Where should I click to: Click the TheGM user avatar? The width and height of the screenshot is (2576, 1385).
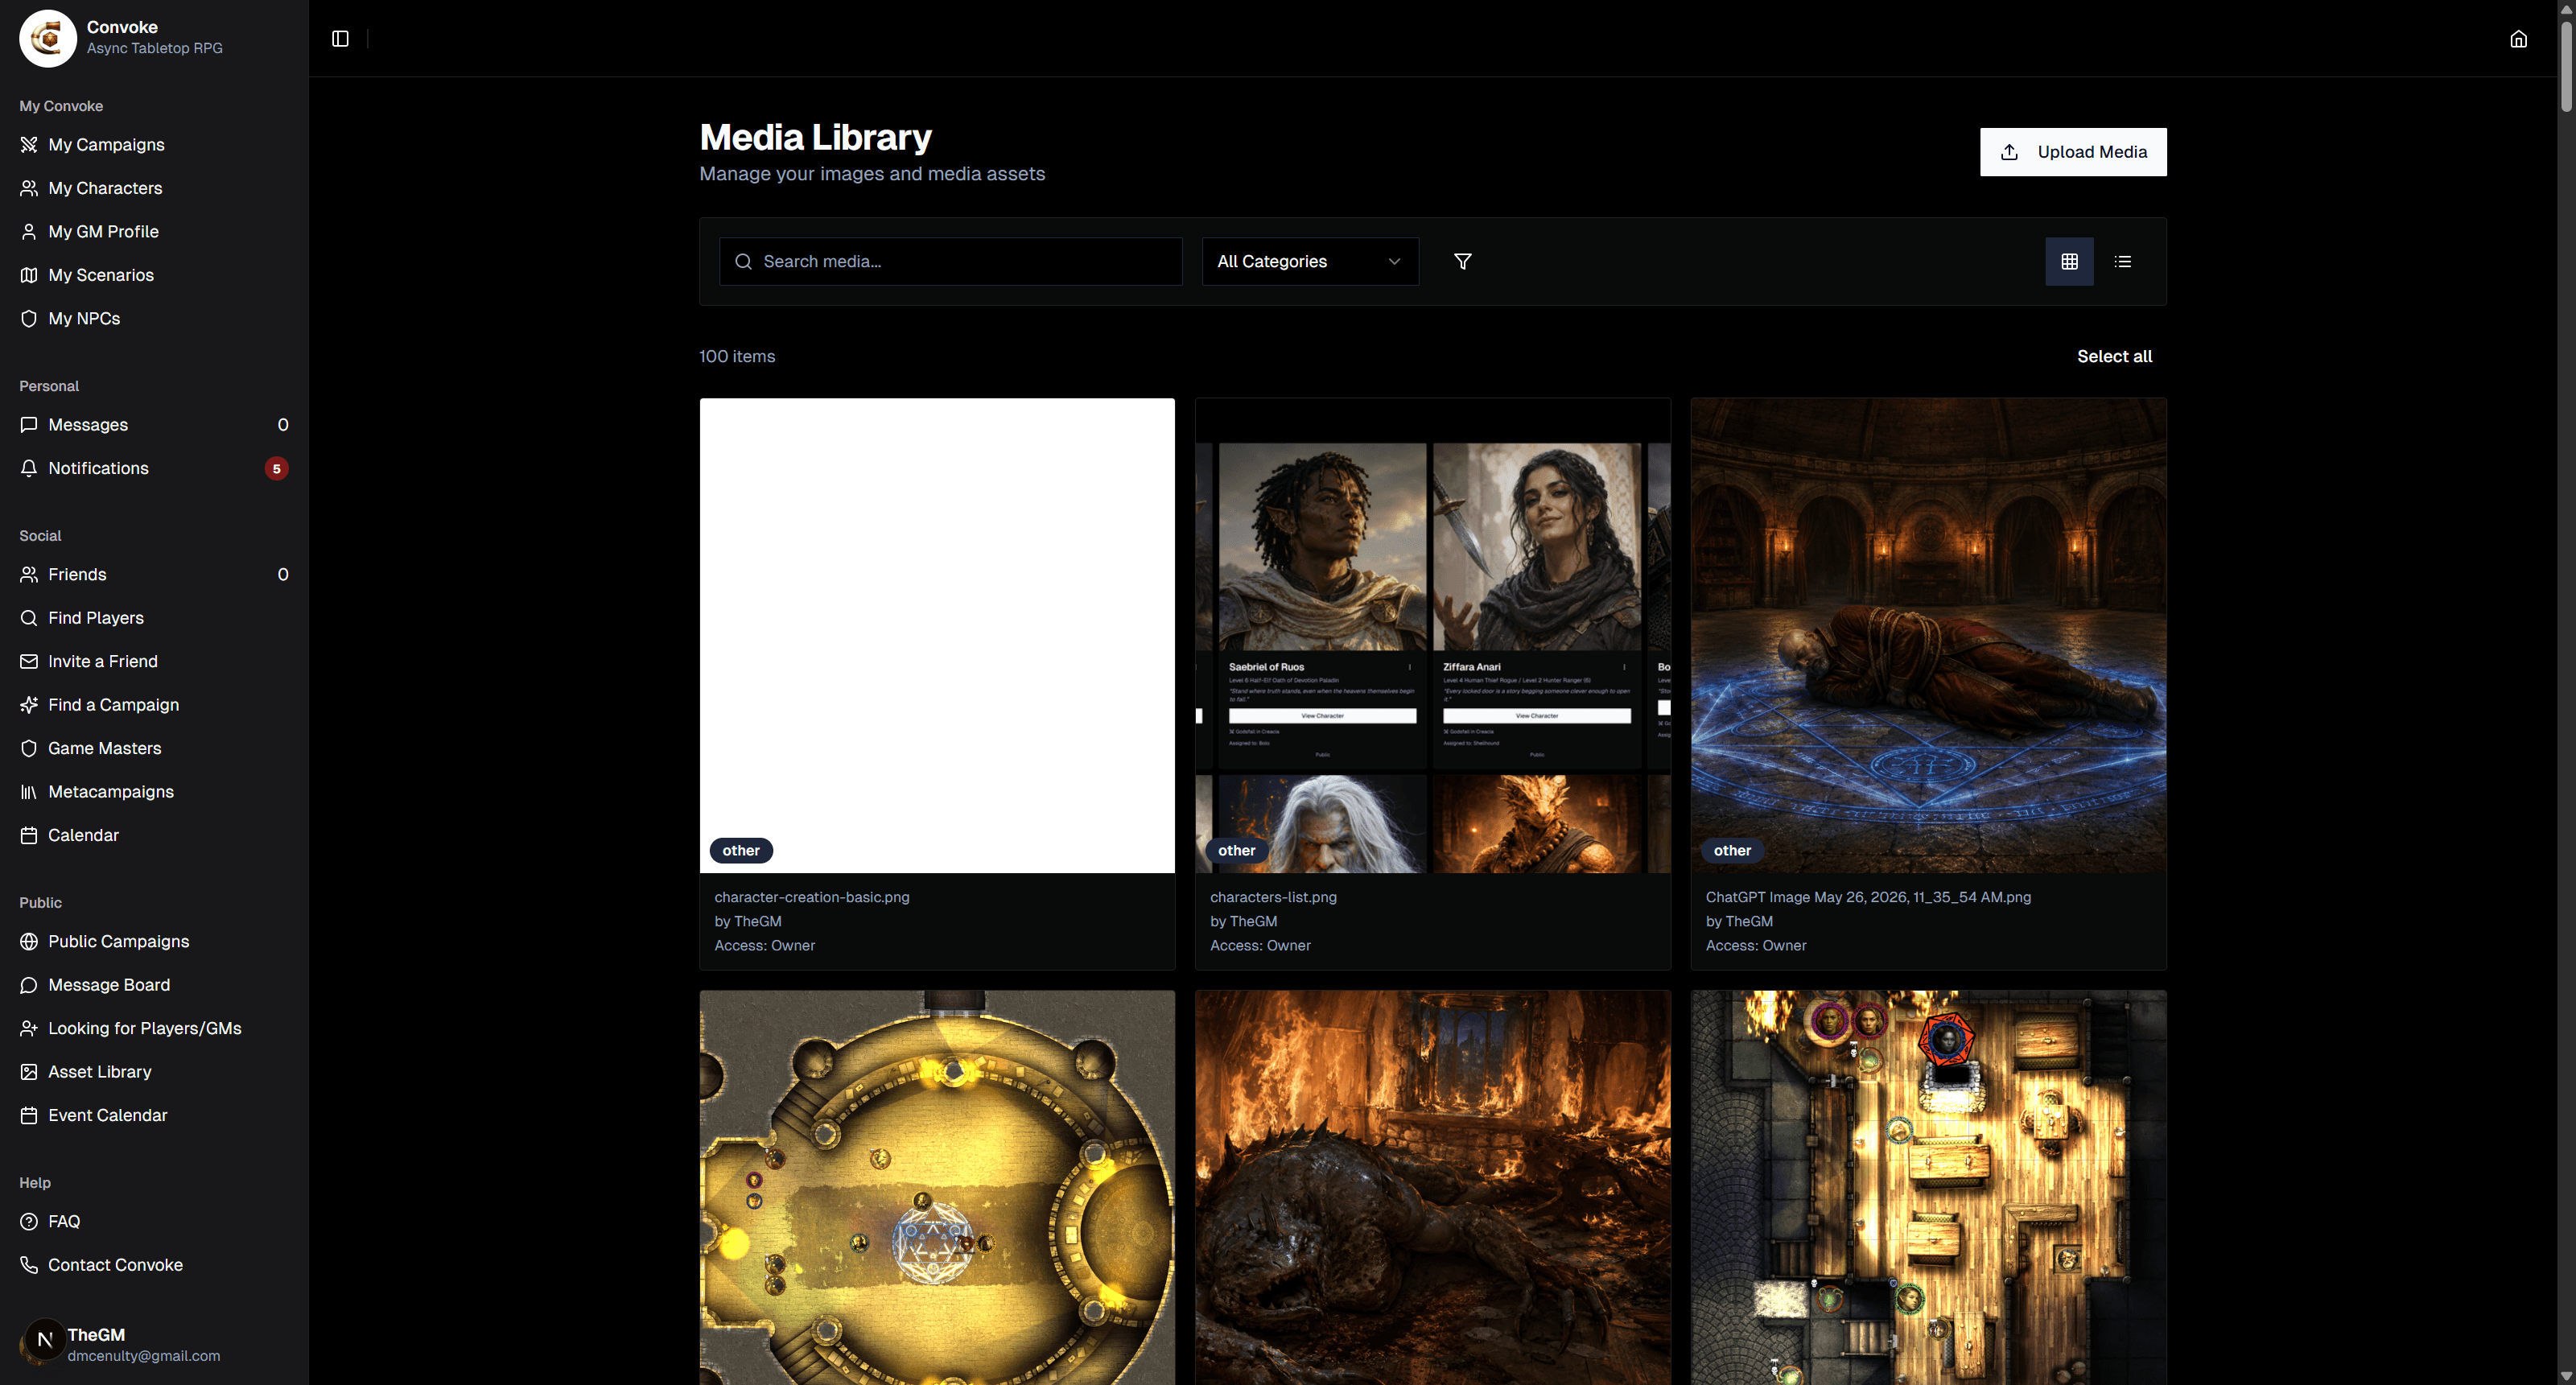(44, 1340)
